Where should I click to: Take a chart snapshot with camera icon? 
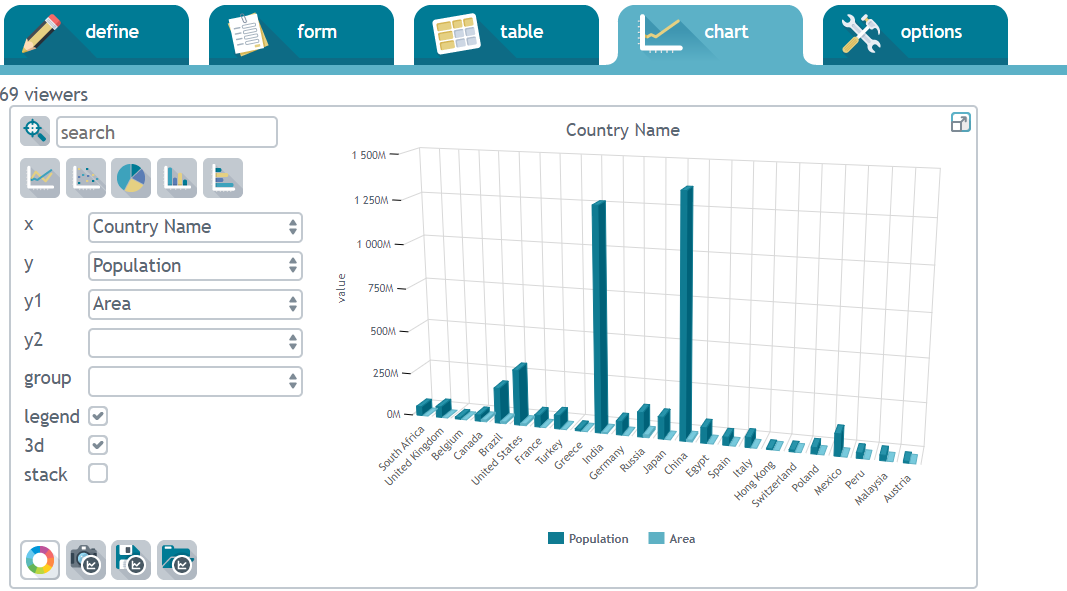coord(86,560)
